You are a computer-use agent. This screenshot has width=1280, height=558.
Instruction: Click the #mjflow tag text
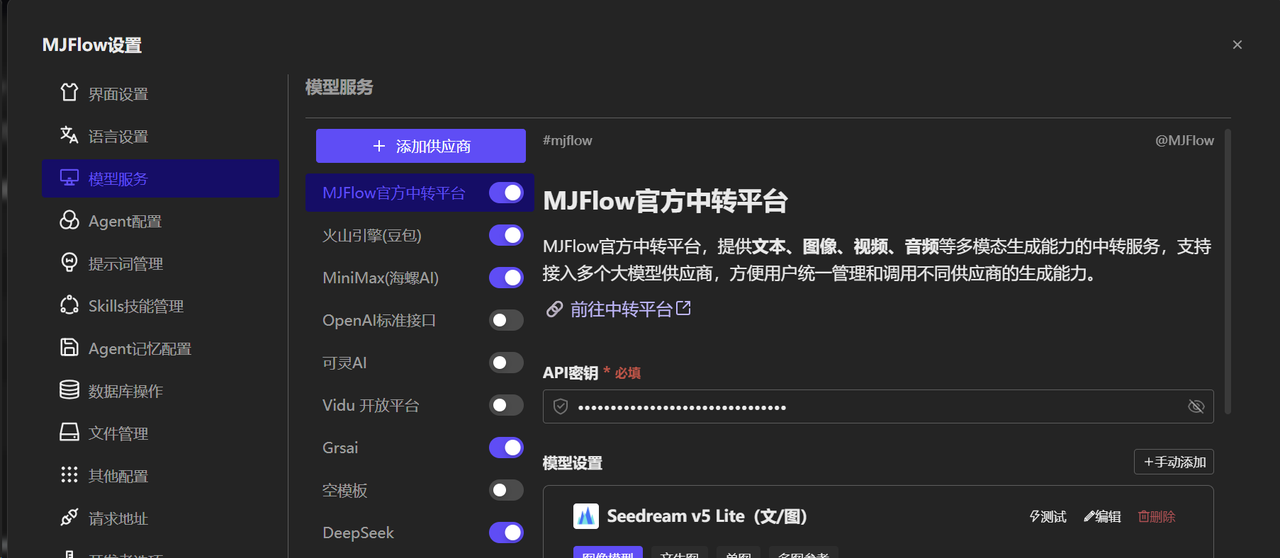(567, 141)
